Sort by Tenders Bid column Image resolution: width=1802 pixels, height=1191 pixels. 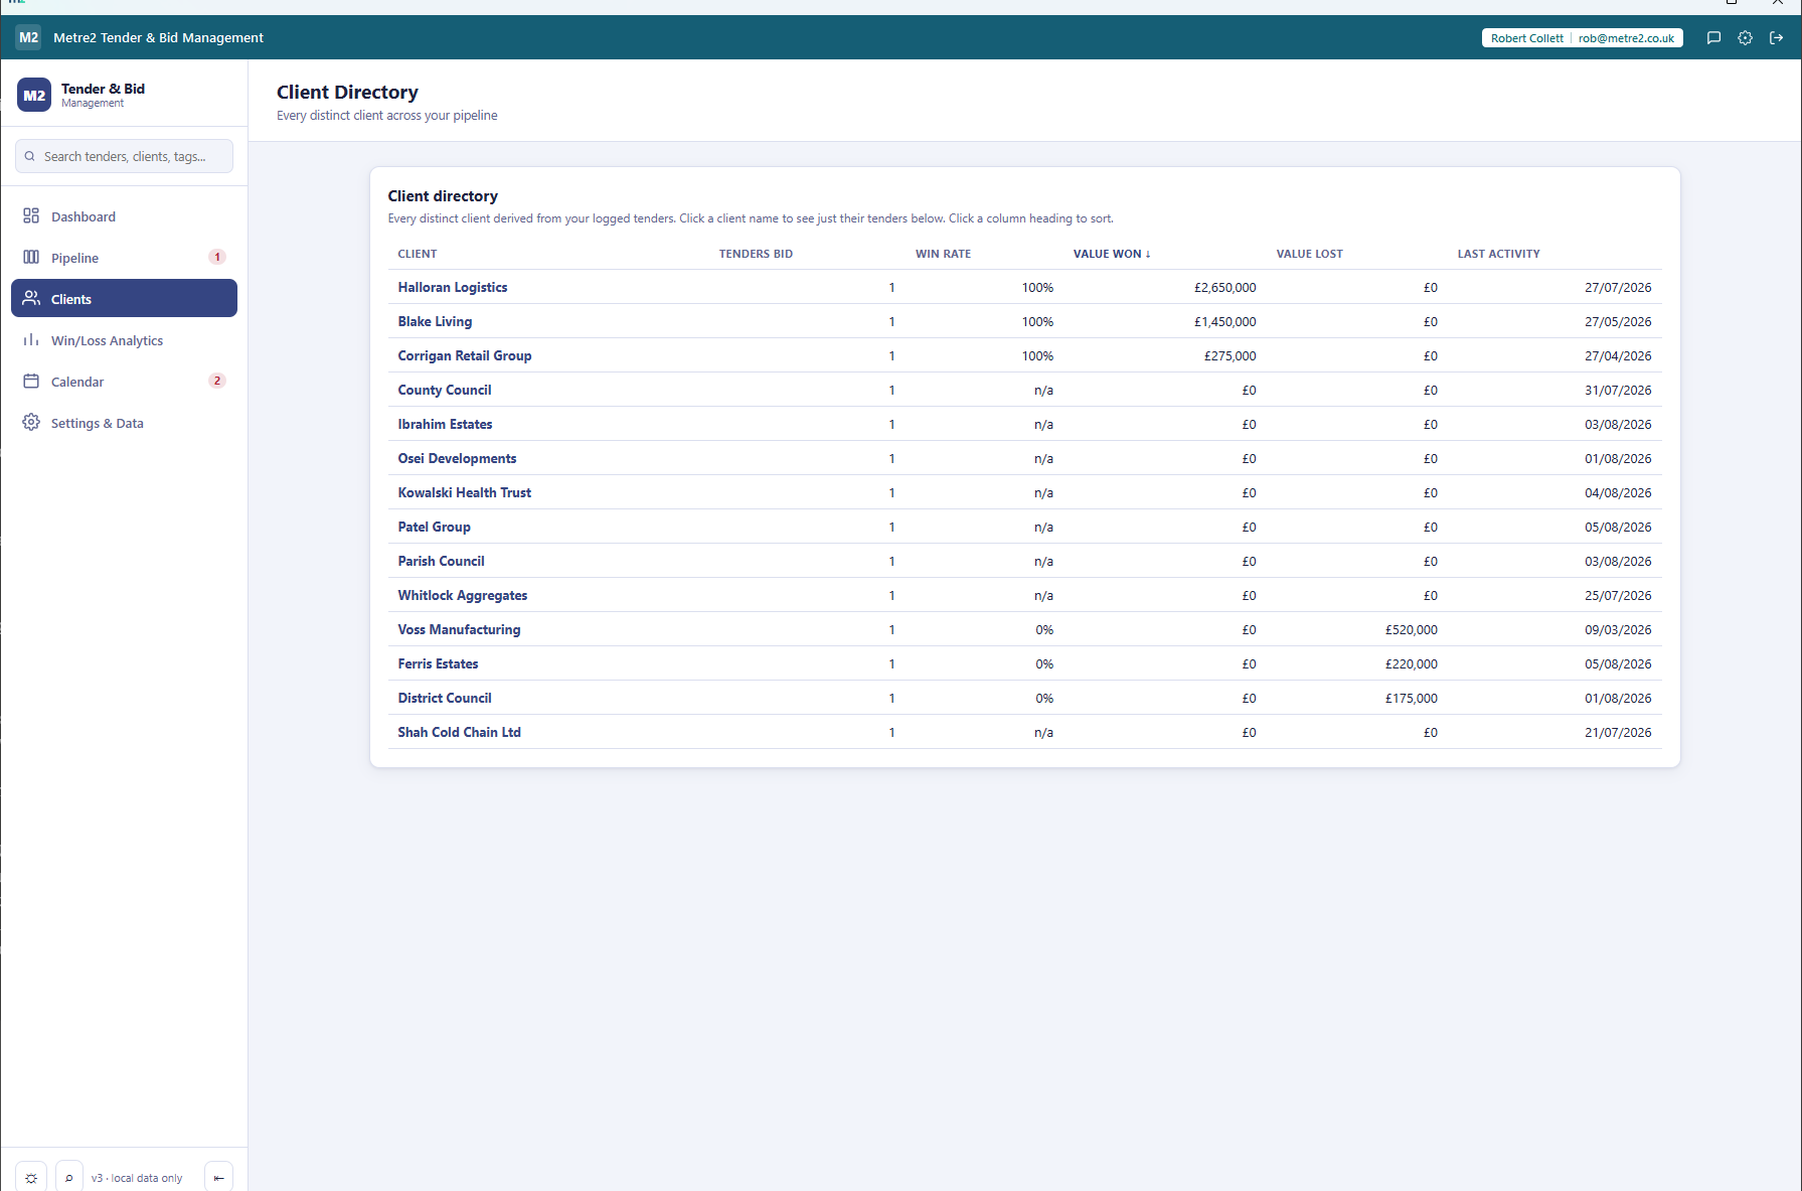756,254
